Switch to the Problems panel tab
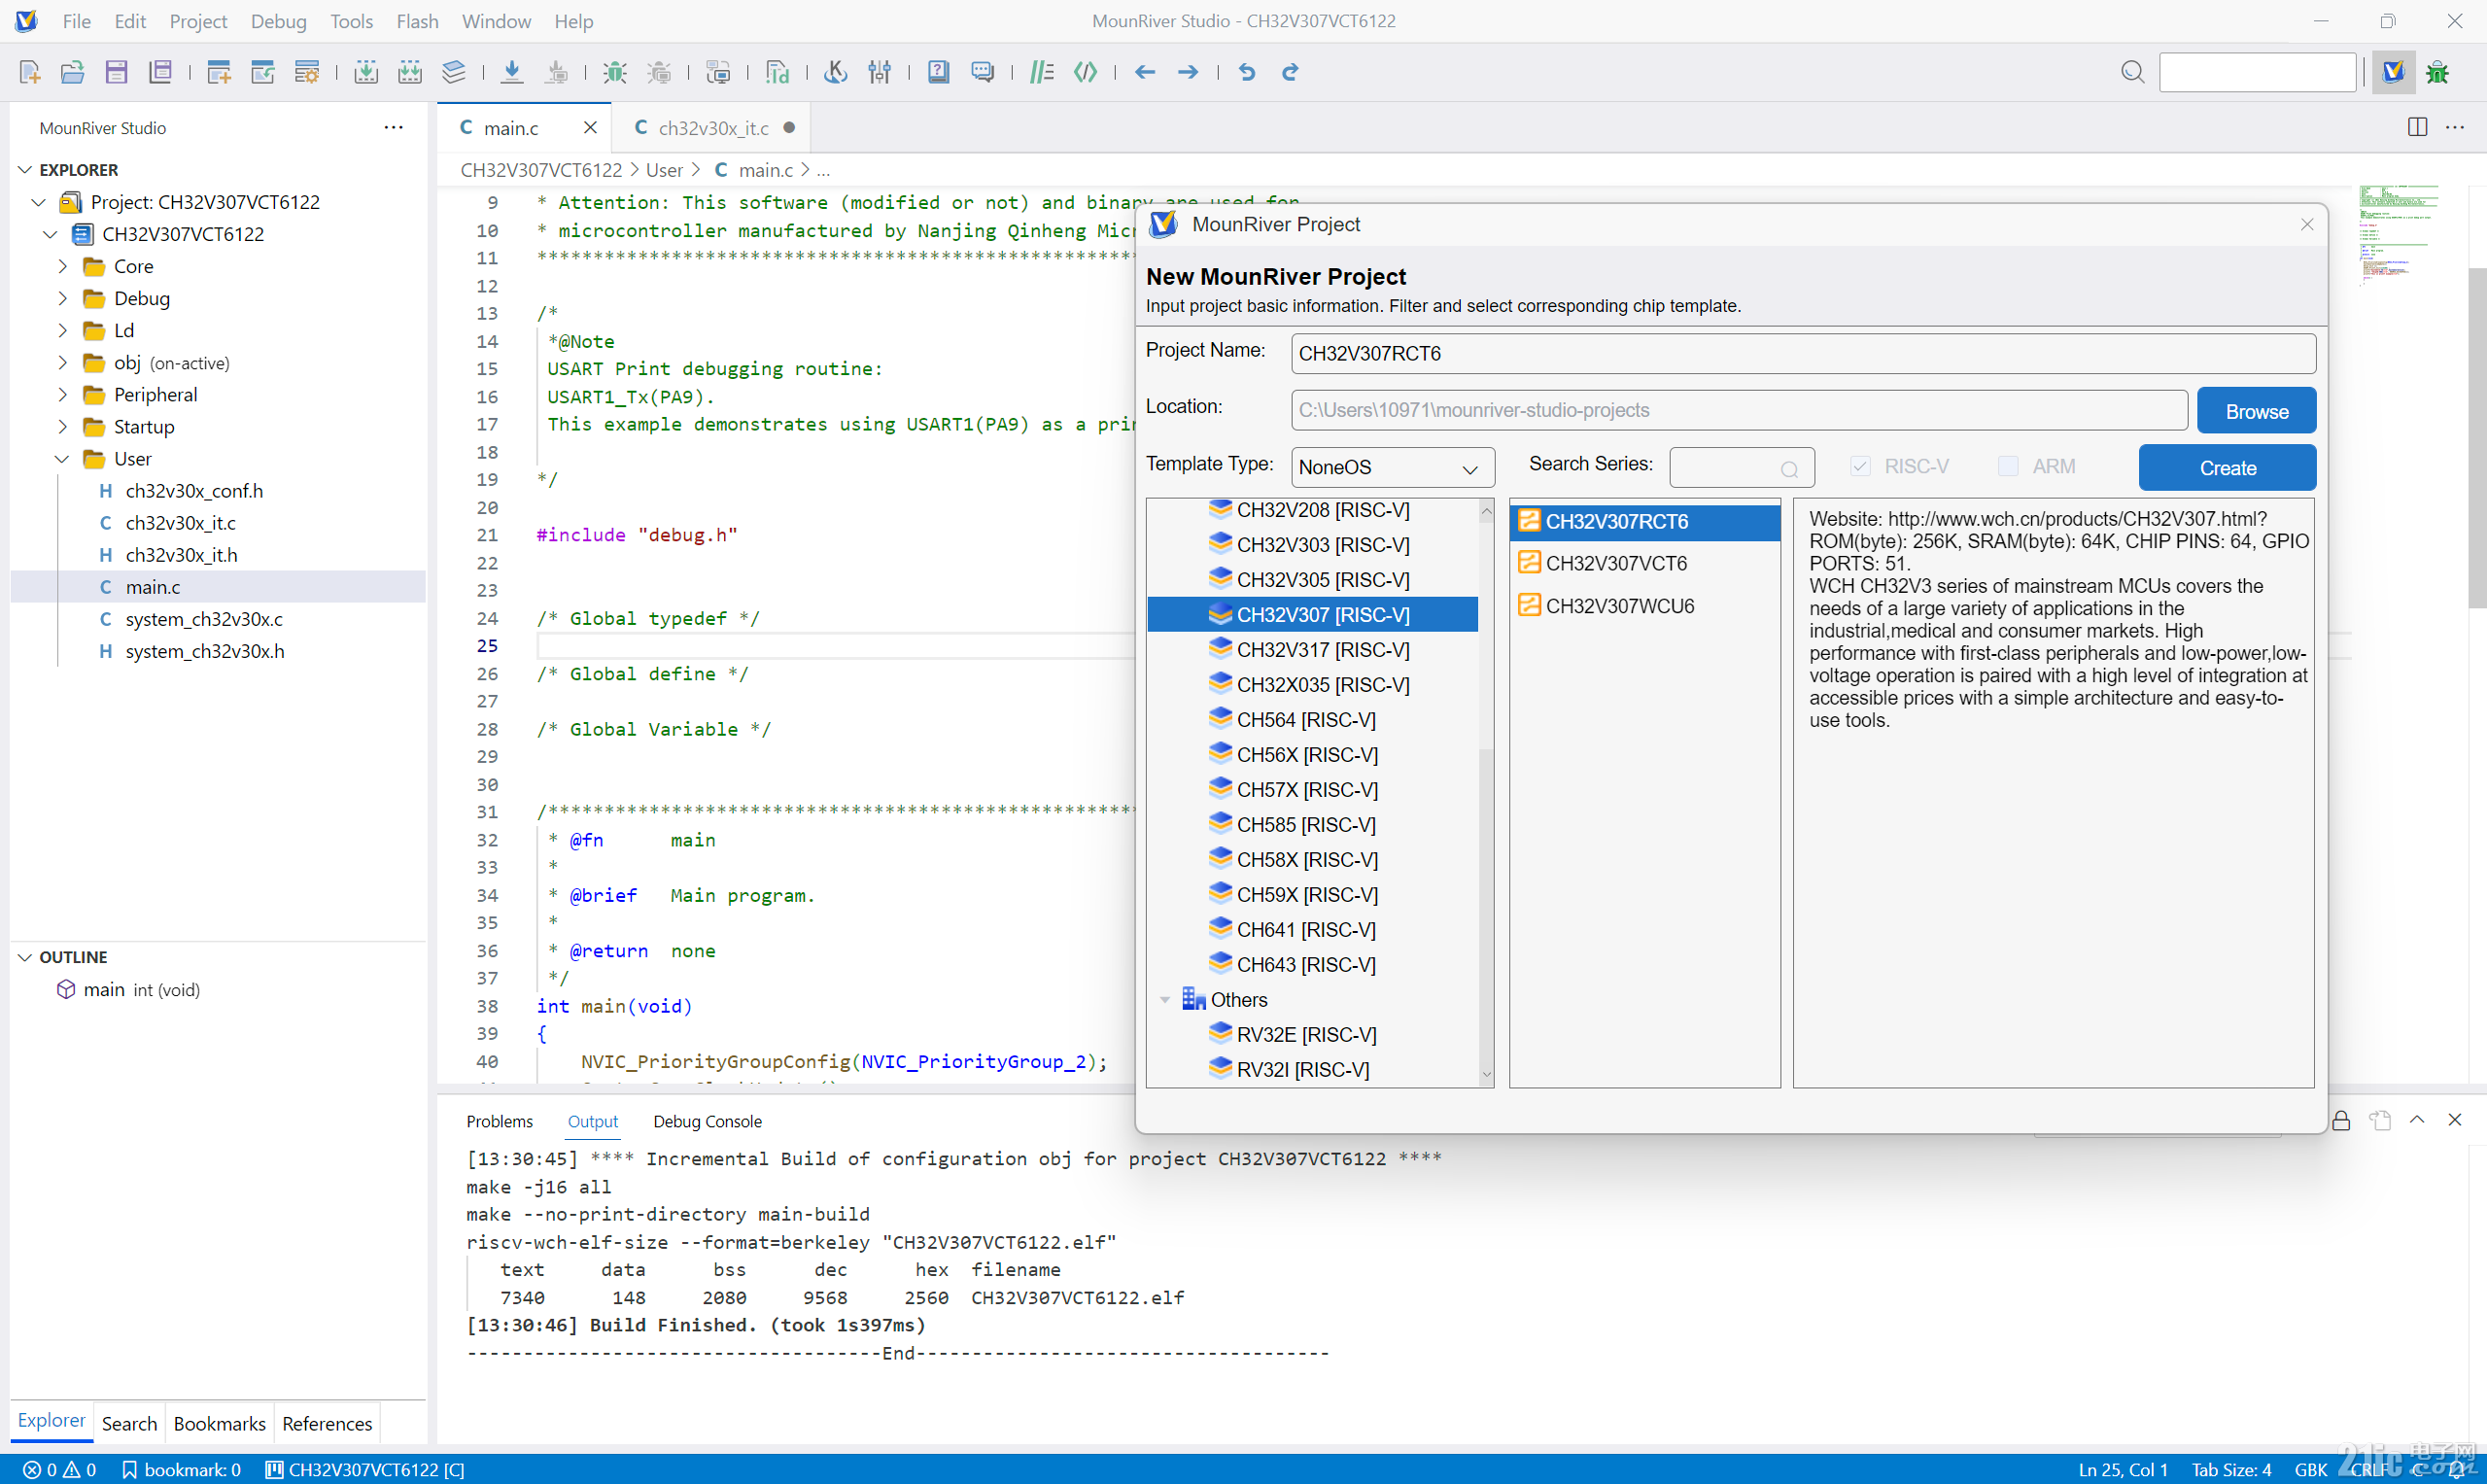The image size is (2487, 1484). [499, 1121]
